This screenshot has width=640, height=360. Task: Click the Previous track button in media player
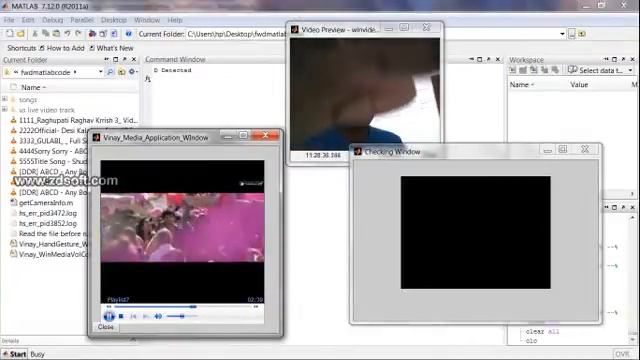pyautogui.click(x=133, y=316)
